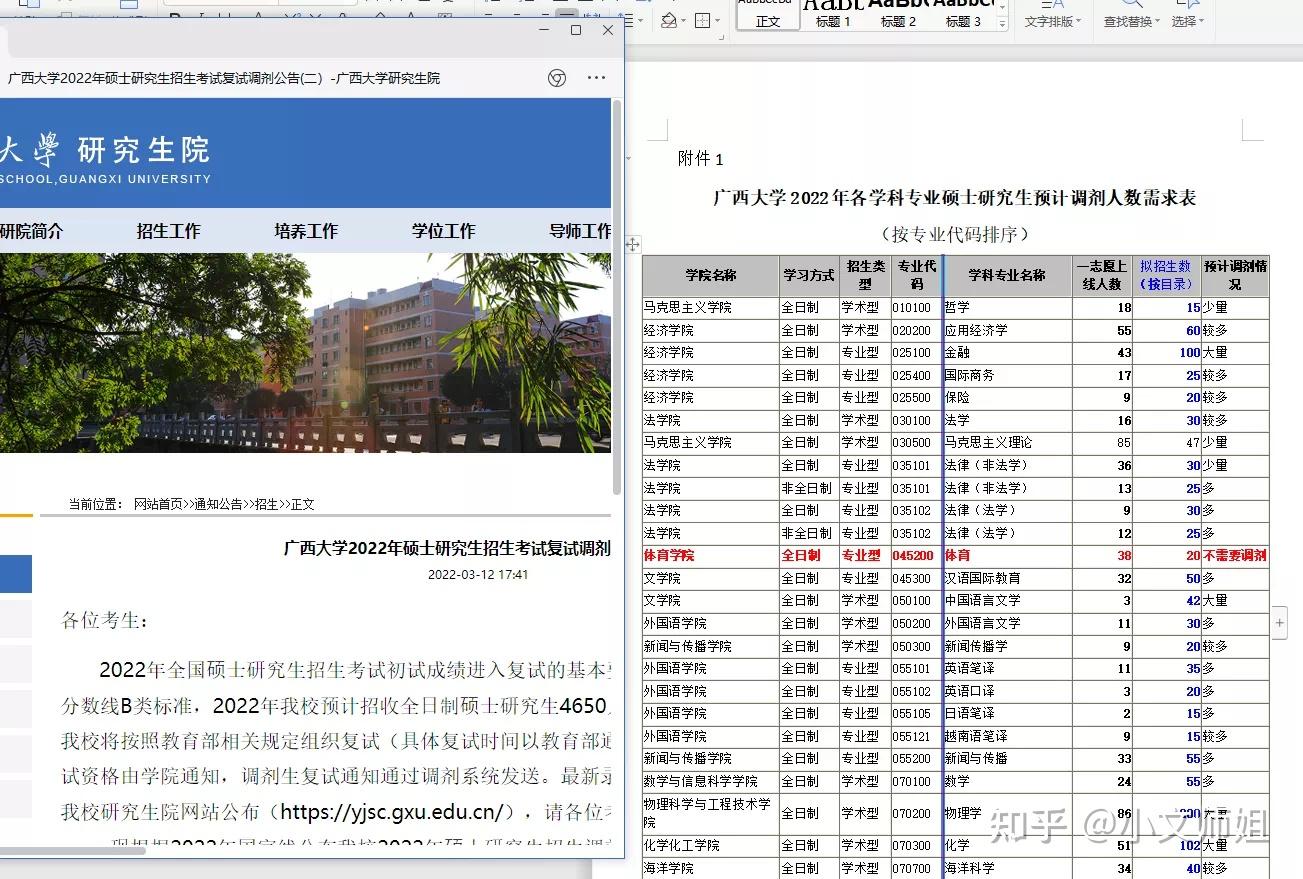Follow the 通知公告 breadcrumb link
Screen dimensions: 1303x879
coord(218,504)
